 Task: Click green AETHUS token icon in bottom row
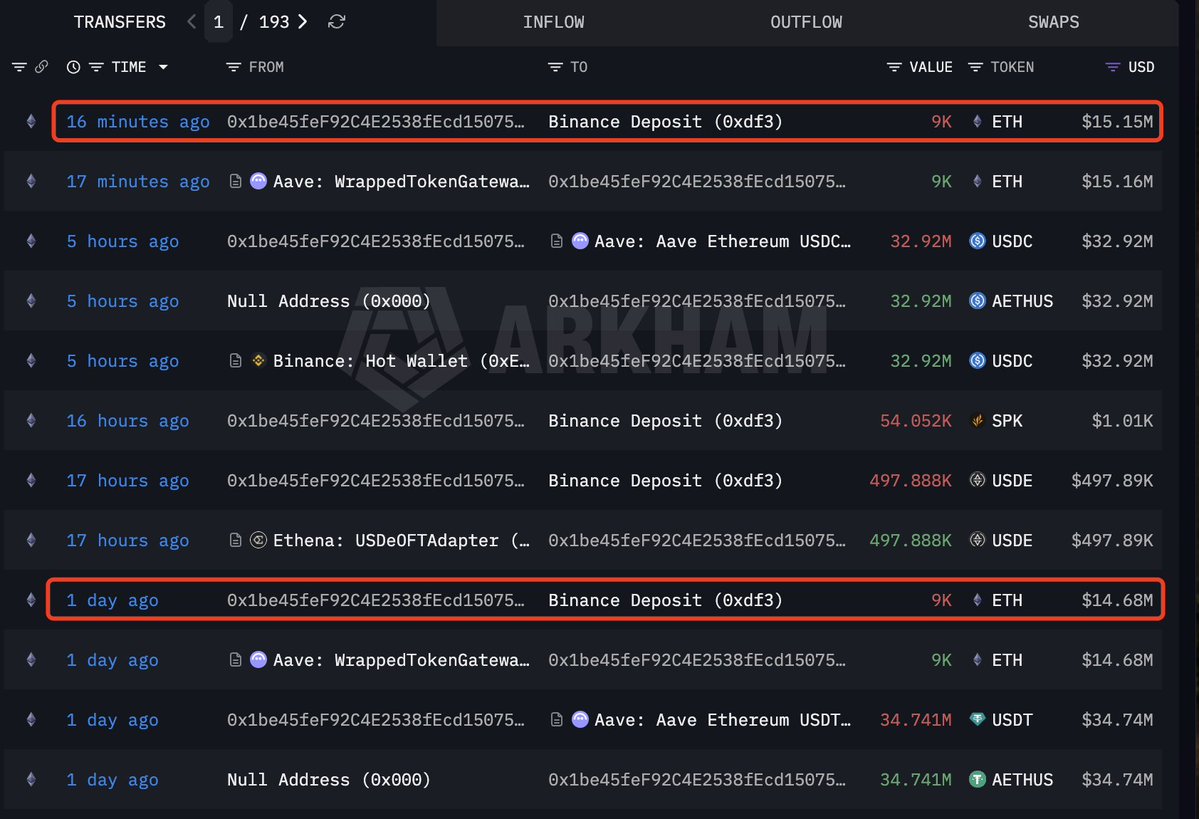[x=977, y=779]
